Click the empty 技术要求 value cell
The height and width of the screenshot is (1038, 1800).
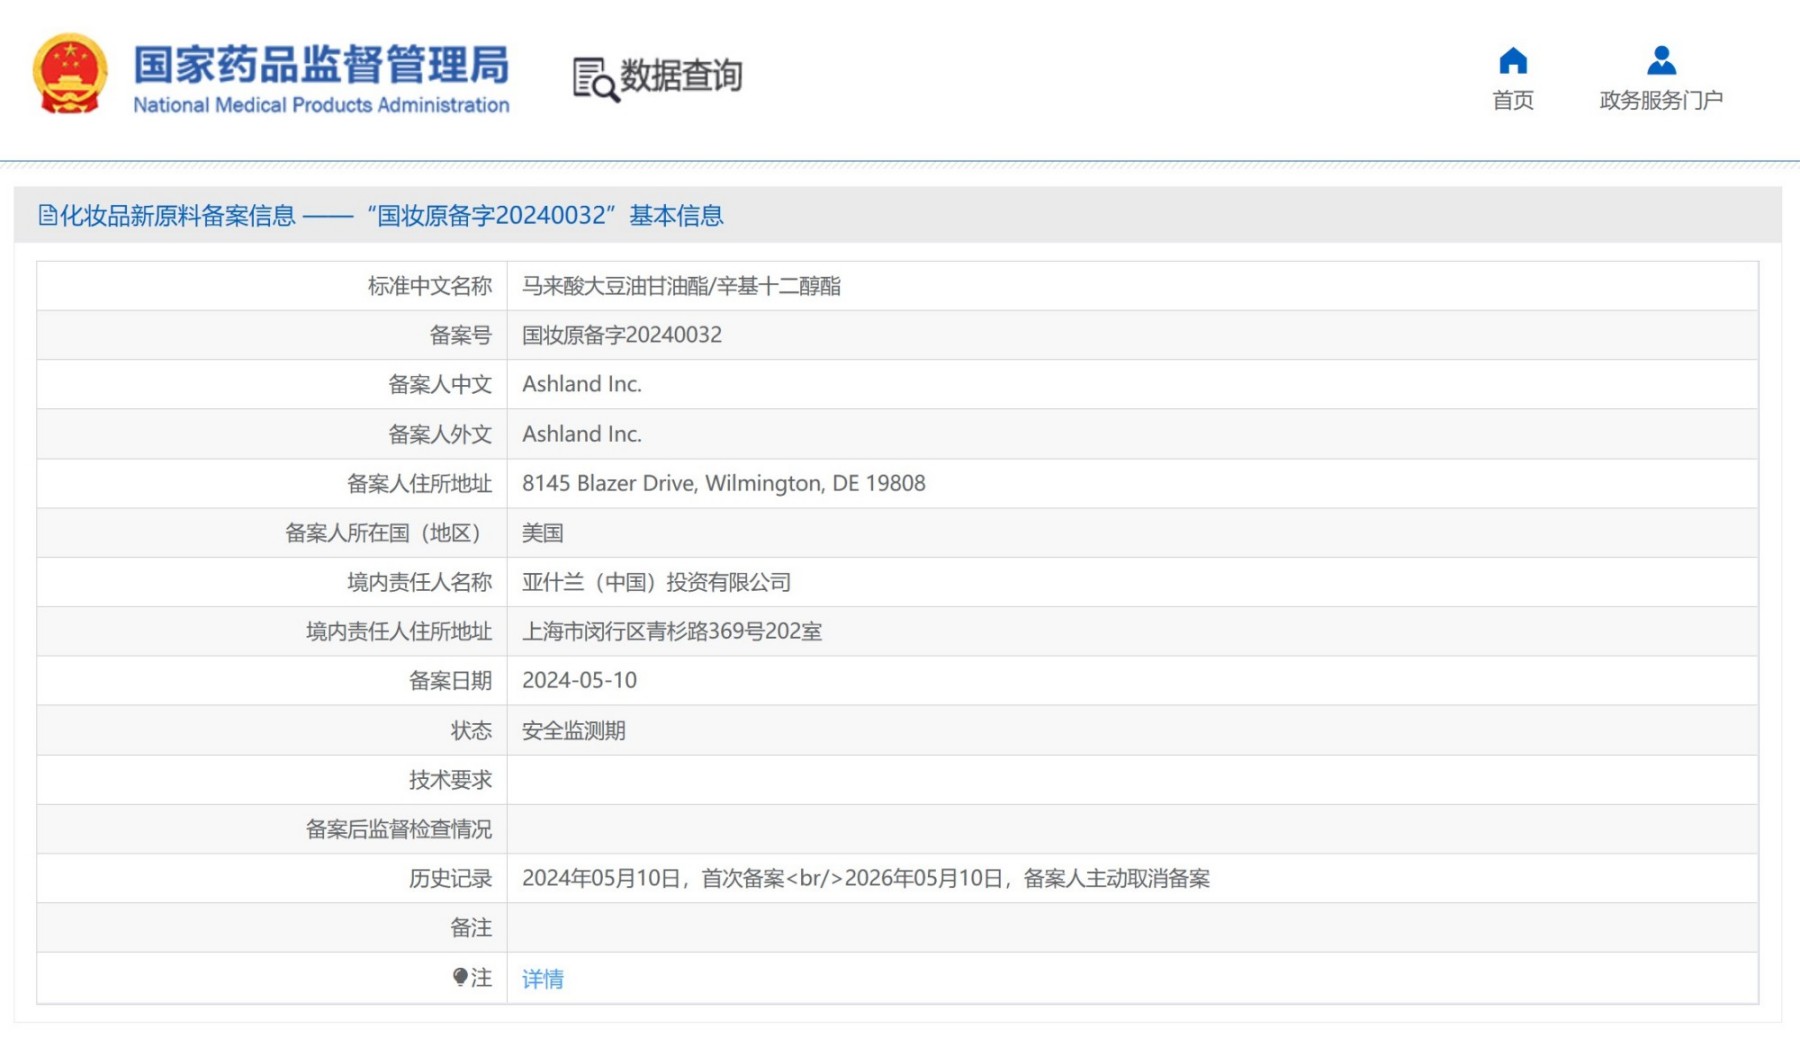[1132, 780]
